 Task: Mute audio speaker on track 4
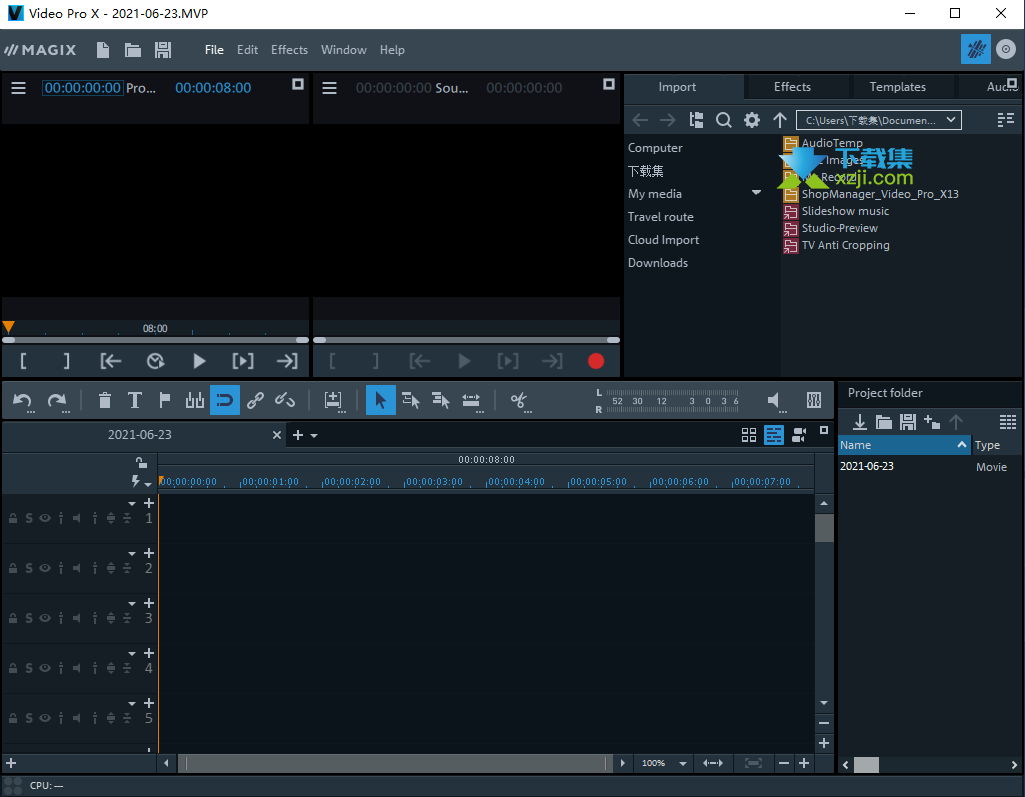pyautogui.click(x=77, y=668)
